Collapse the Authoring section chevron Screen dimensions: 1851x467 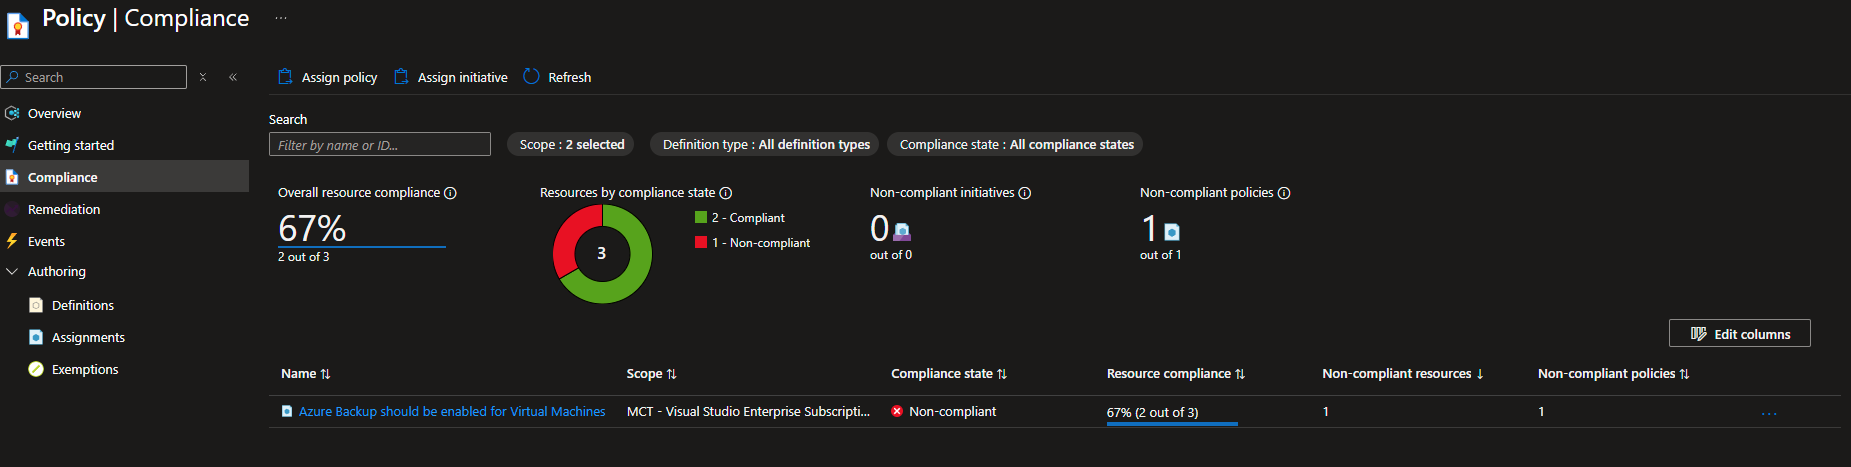click(12, 271)
